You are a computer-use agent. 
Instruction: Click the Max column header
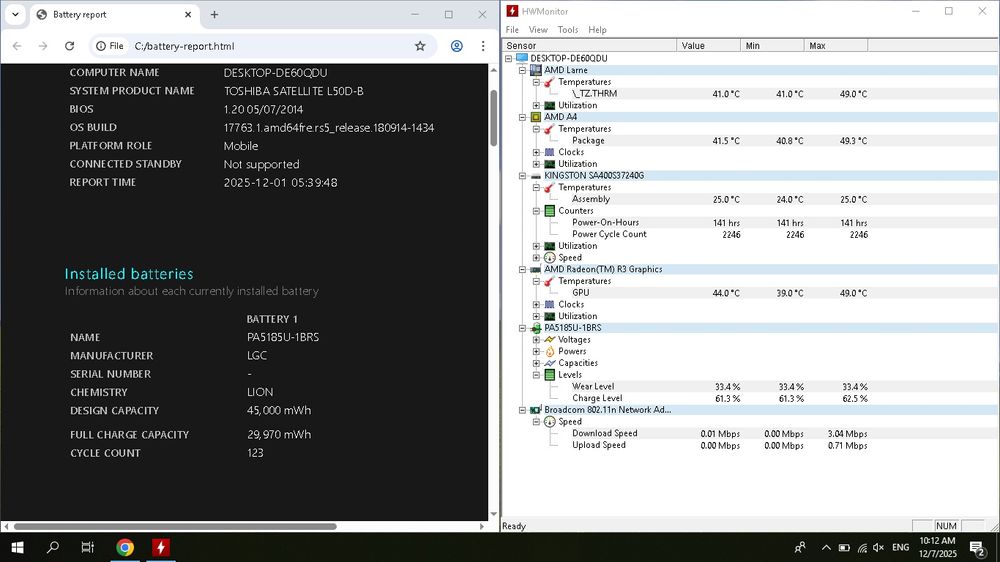(x=836, y=46)
